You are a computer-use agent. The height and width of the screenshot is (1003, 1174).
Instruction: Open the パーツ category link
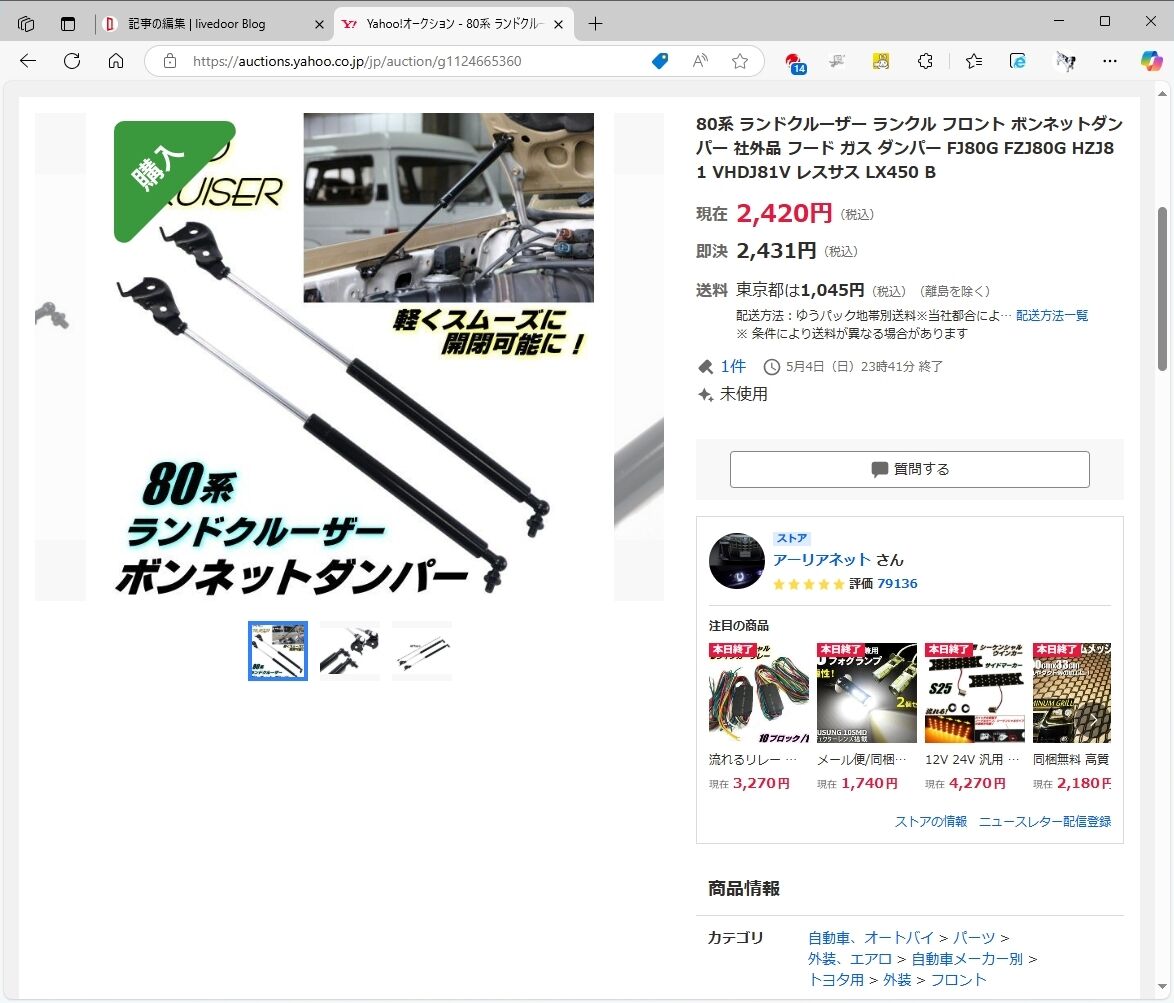(974, 938)
